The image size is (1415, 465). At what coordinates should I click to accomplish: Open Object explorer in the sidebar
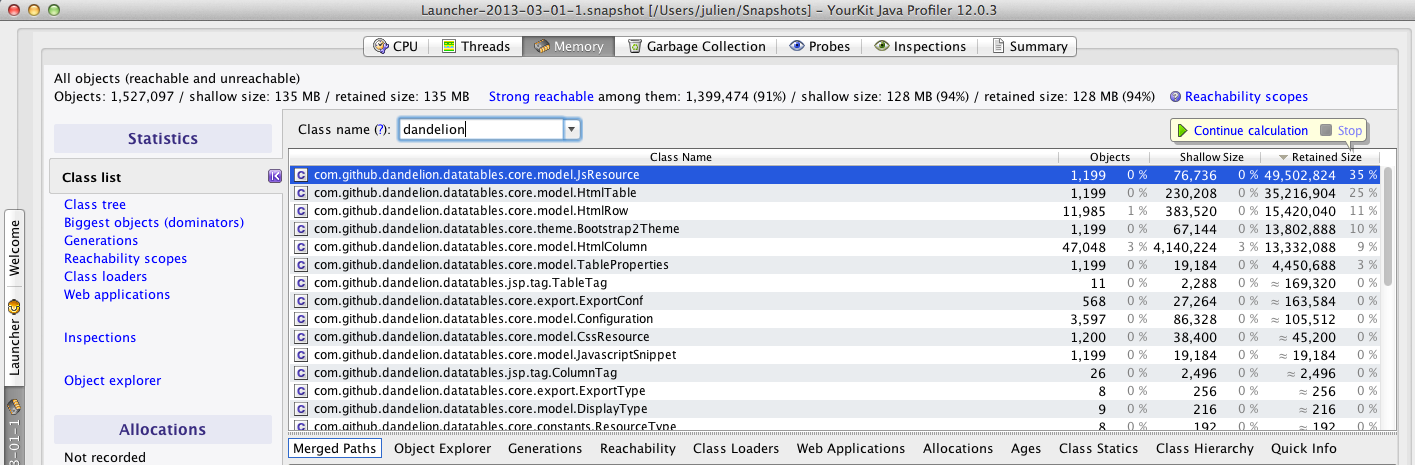(112, 380)
